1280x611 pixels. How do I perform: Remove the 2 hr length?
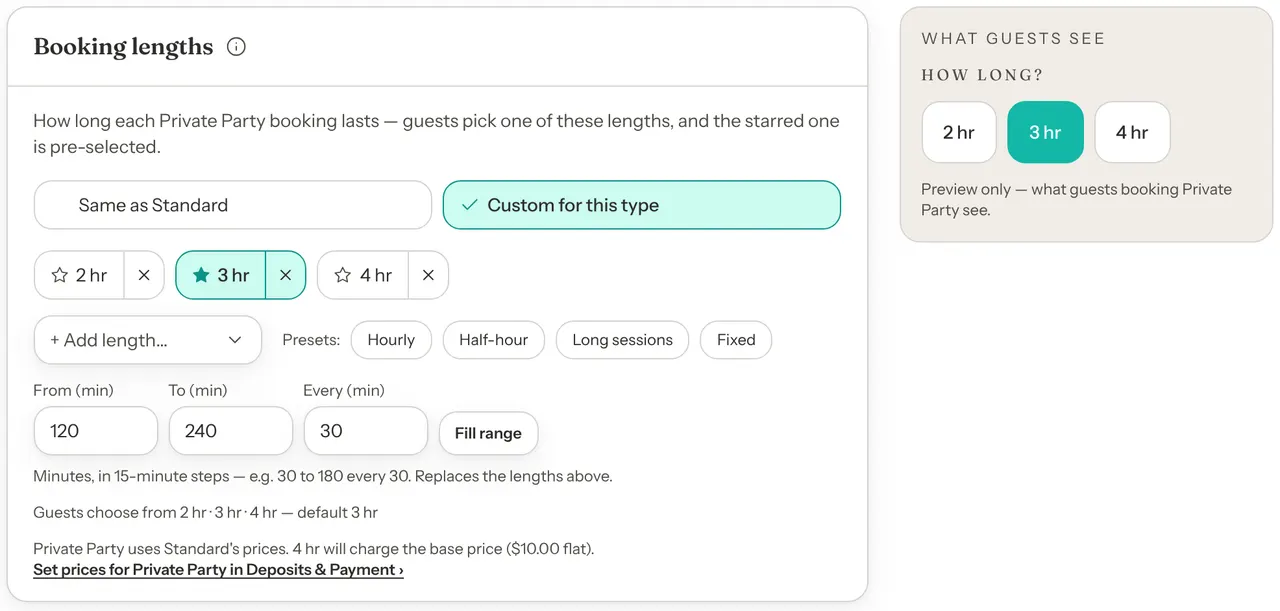[144, 275]
